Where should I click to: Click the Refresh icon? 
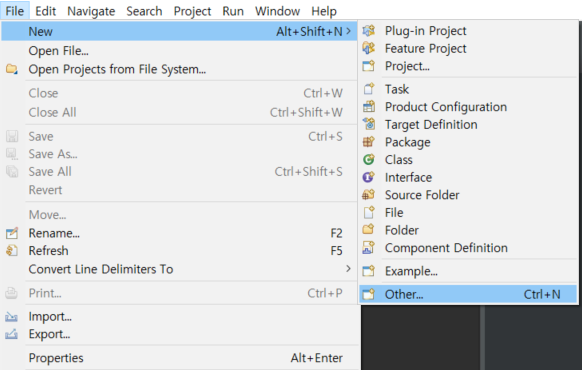[12, 251]
